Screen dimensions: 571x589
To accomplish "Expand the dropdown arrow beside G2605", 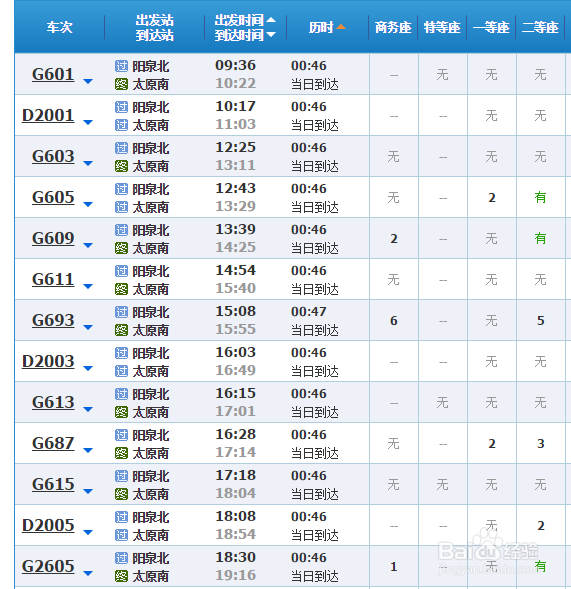I will click(88, 573).
